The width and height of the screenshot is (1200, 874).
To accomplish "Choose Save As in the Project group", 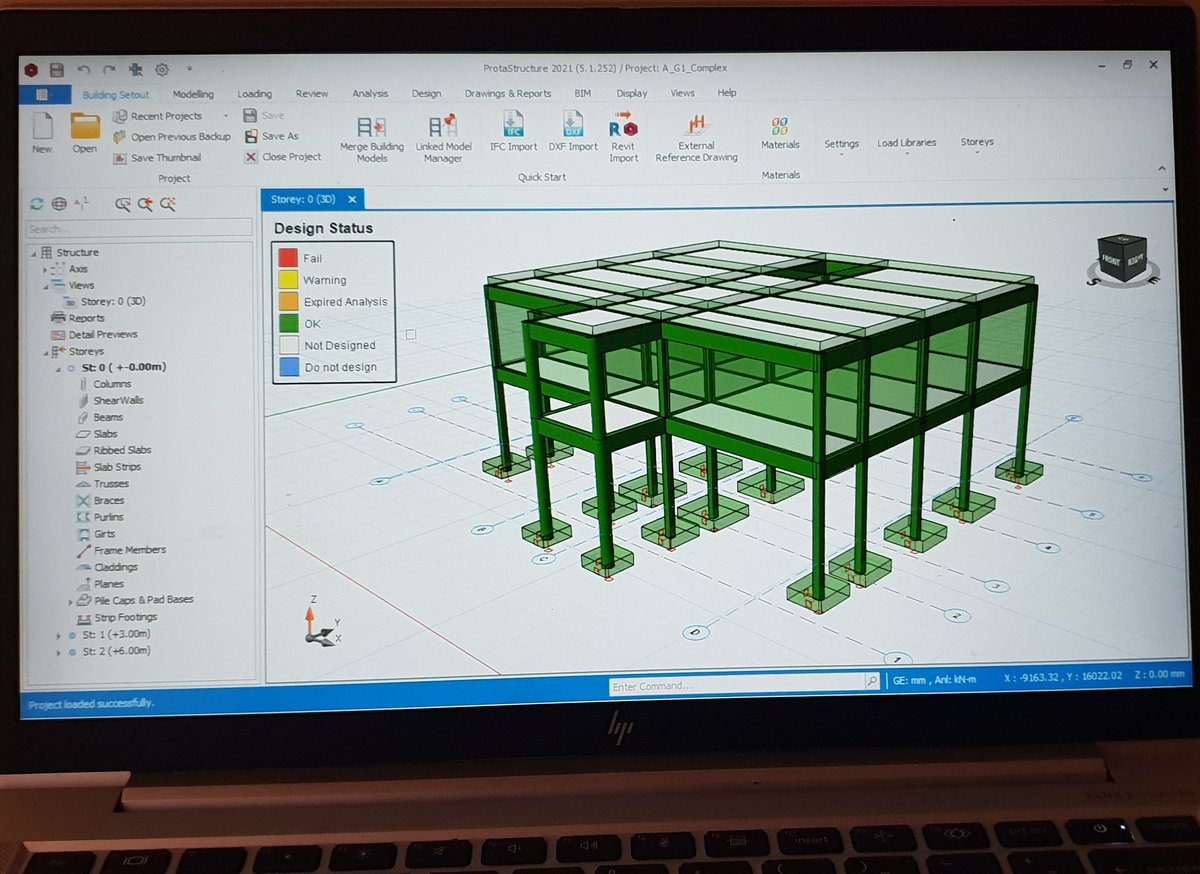I will point(271,136).
